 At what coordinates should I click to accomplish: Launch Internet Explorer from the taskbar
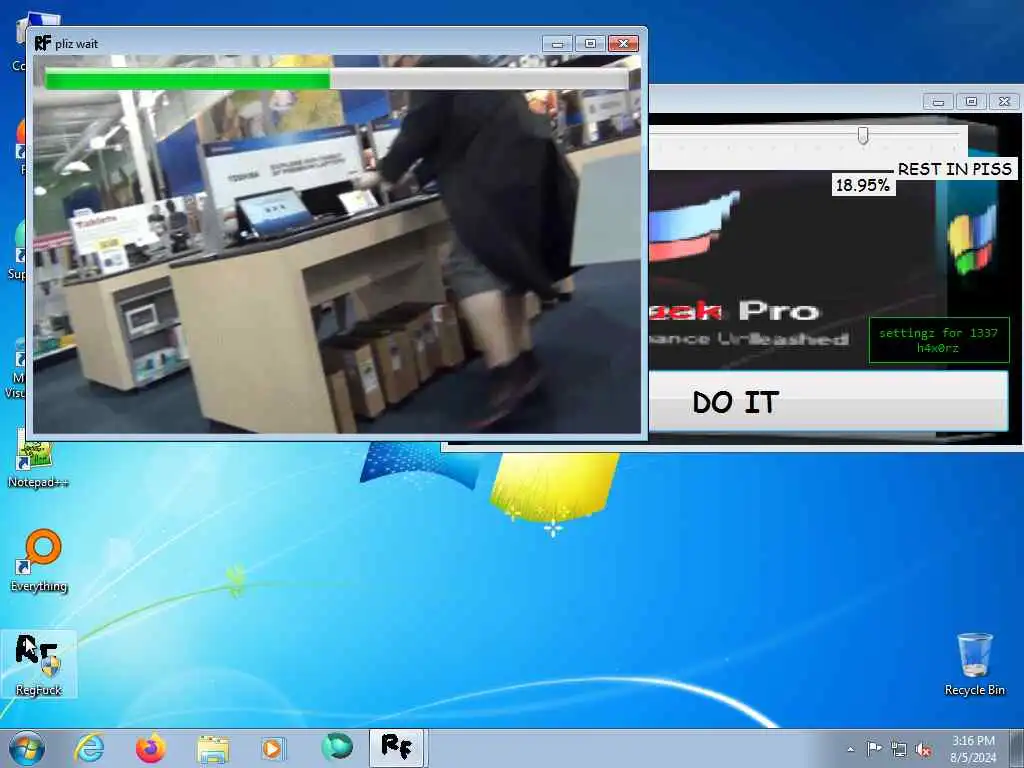click(x=89, y=748)
